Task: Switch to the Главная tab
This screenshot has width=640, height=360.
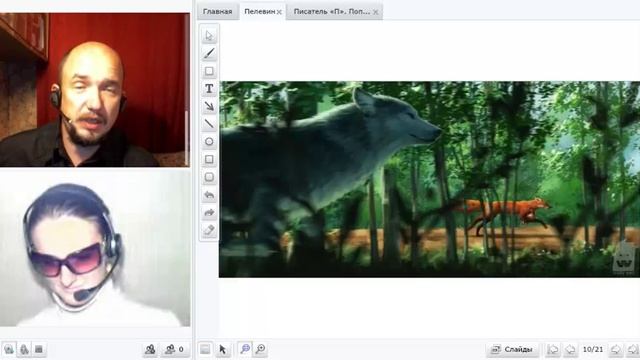Action: (218, 11)
